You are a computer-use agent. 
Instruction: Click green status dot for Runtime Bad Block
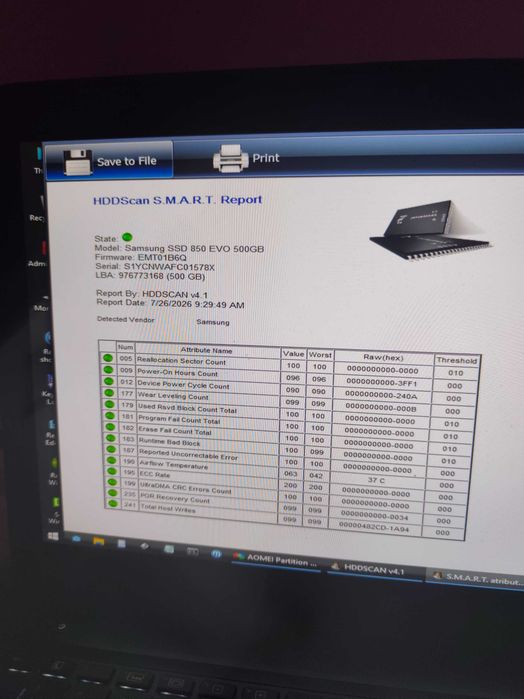click(x=110, y=438)
